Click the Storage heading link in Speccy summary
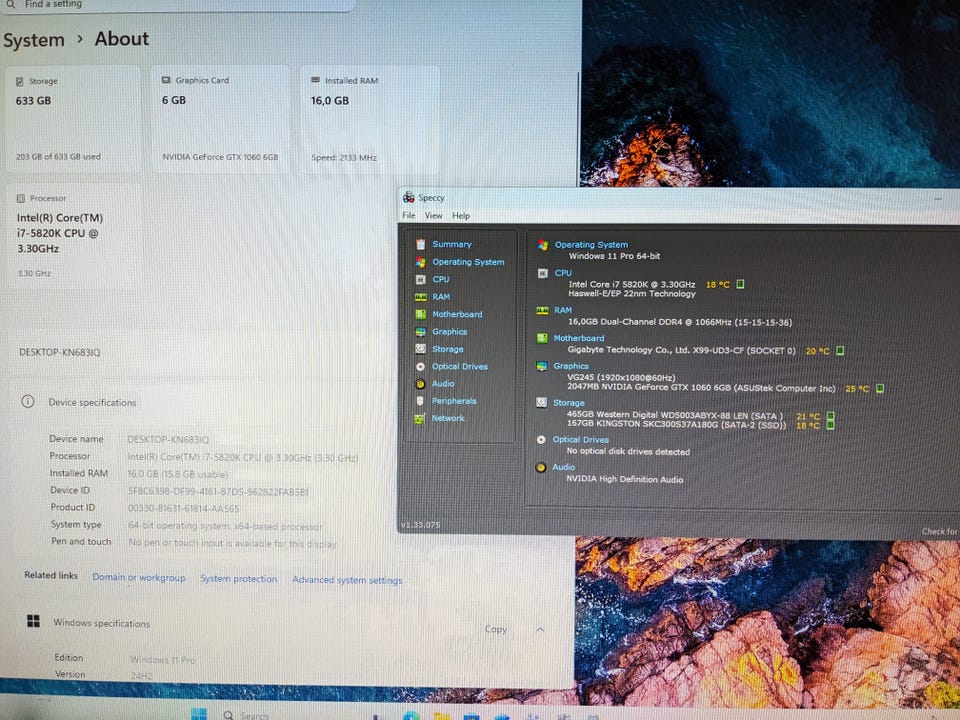Screen dimensions: 960x720 pyautogui.click(x=568, y=403)
